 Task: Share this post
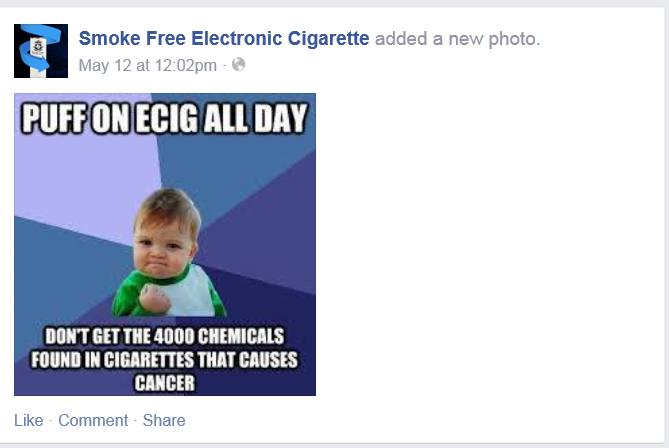[164, 420]
